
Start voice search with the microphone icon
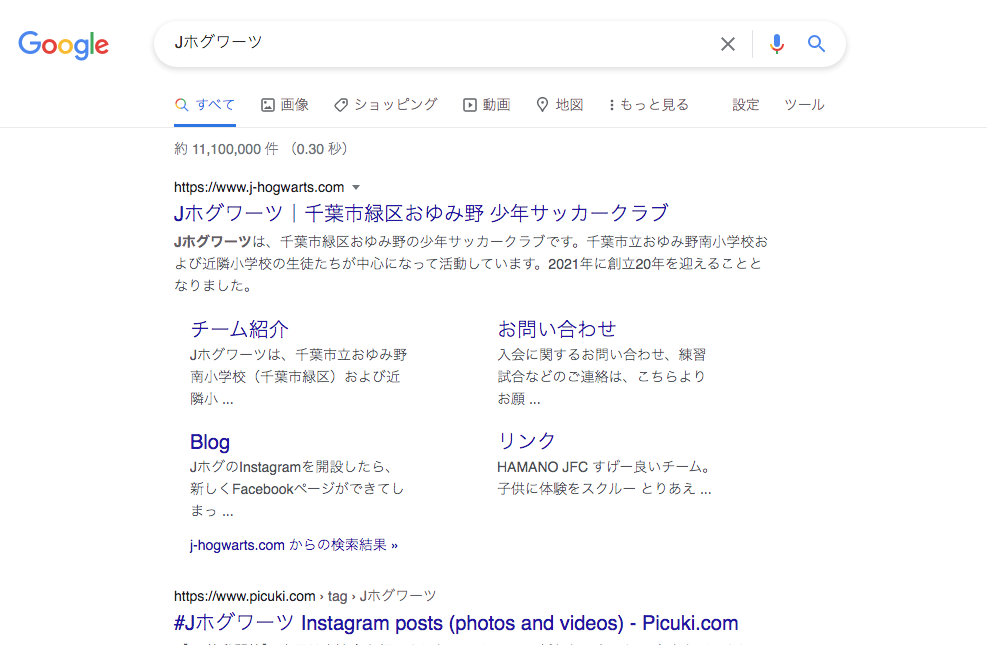[x=777, y=44]
